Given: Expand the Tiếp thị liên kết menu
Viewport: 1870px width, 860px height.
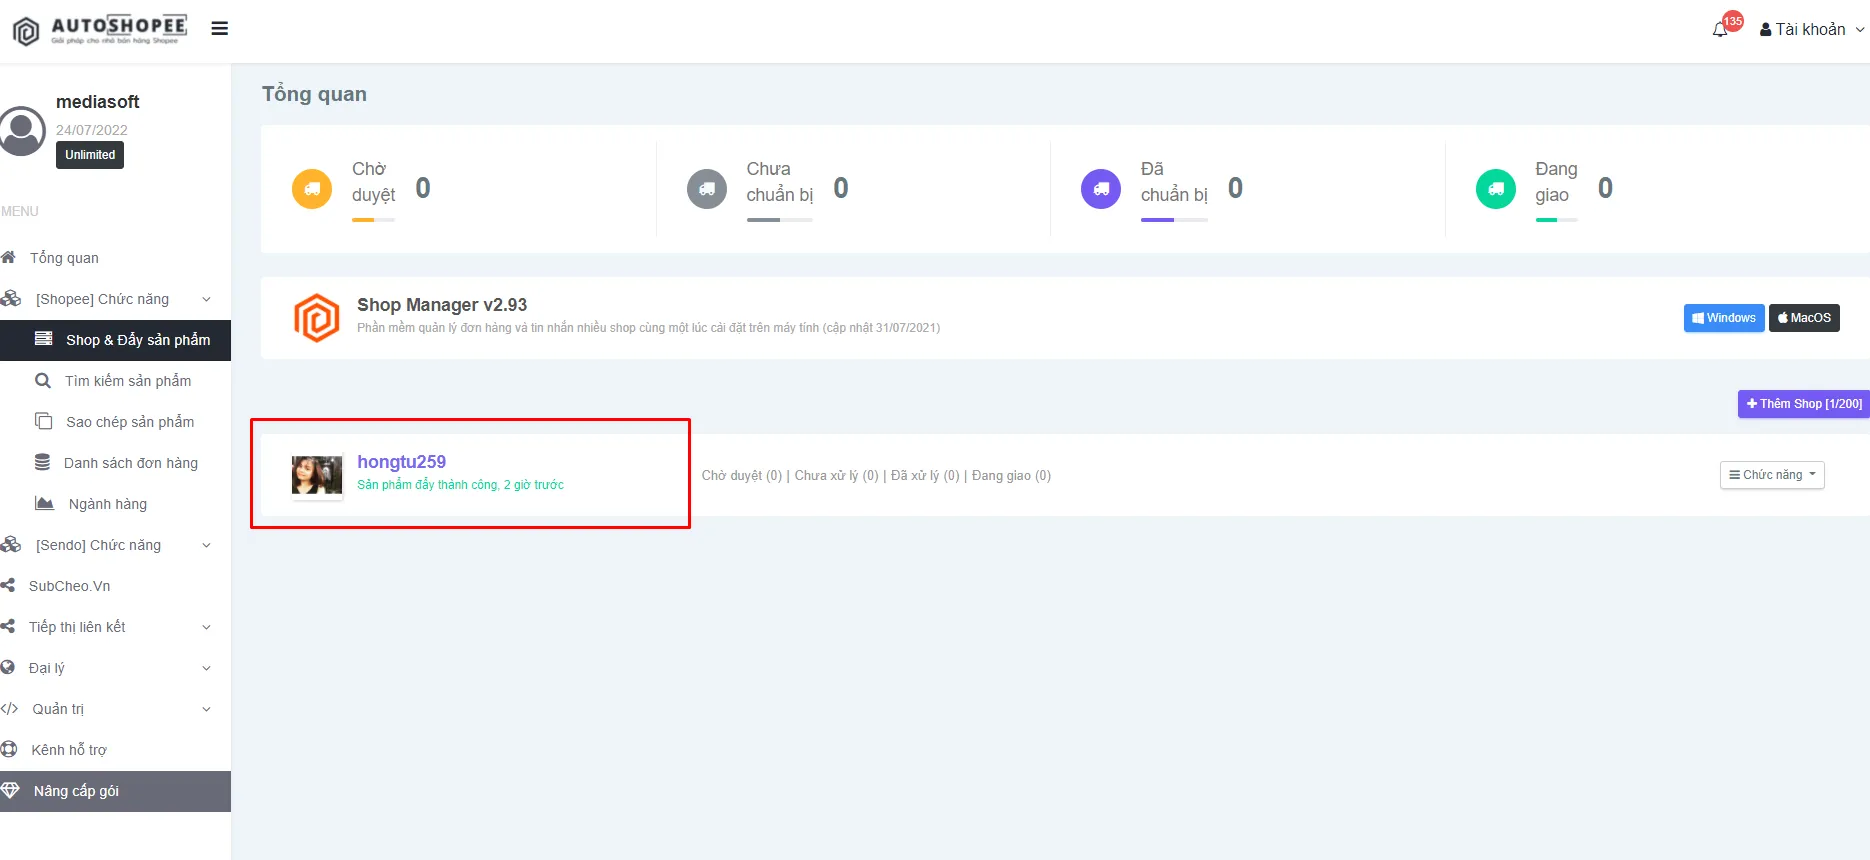Looking at the screenshot, I should pos(115,627).
